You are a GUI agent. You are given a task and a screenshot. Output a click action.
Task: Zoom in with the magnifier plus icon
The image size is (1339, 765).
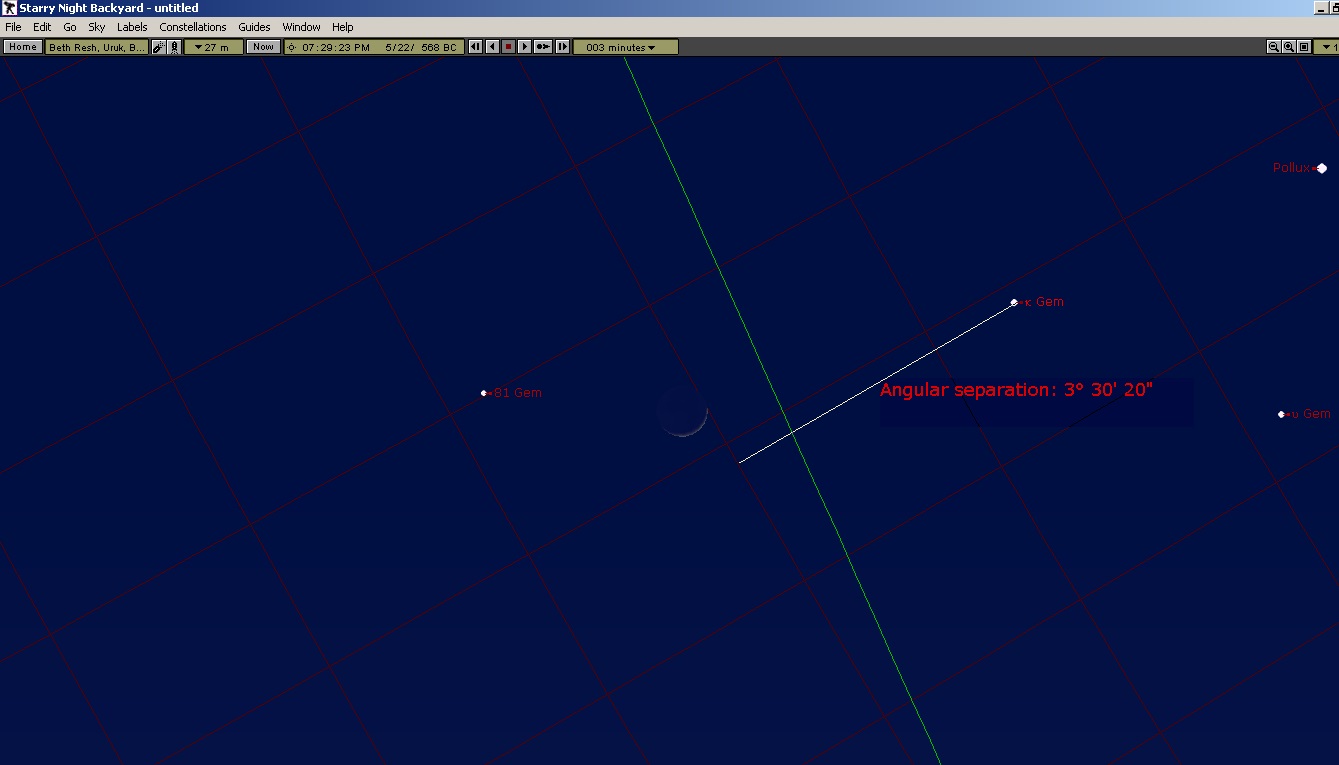click(1289, 47)
